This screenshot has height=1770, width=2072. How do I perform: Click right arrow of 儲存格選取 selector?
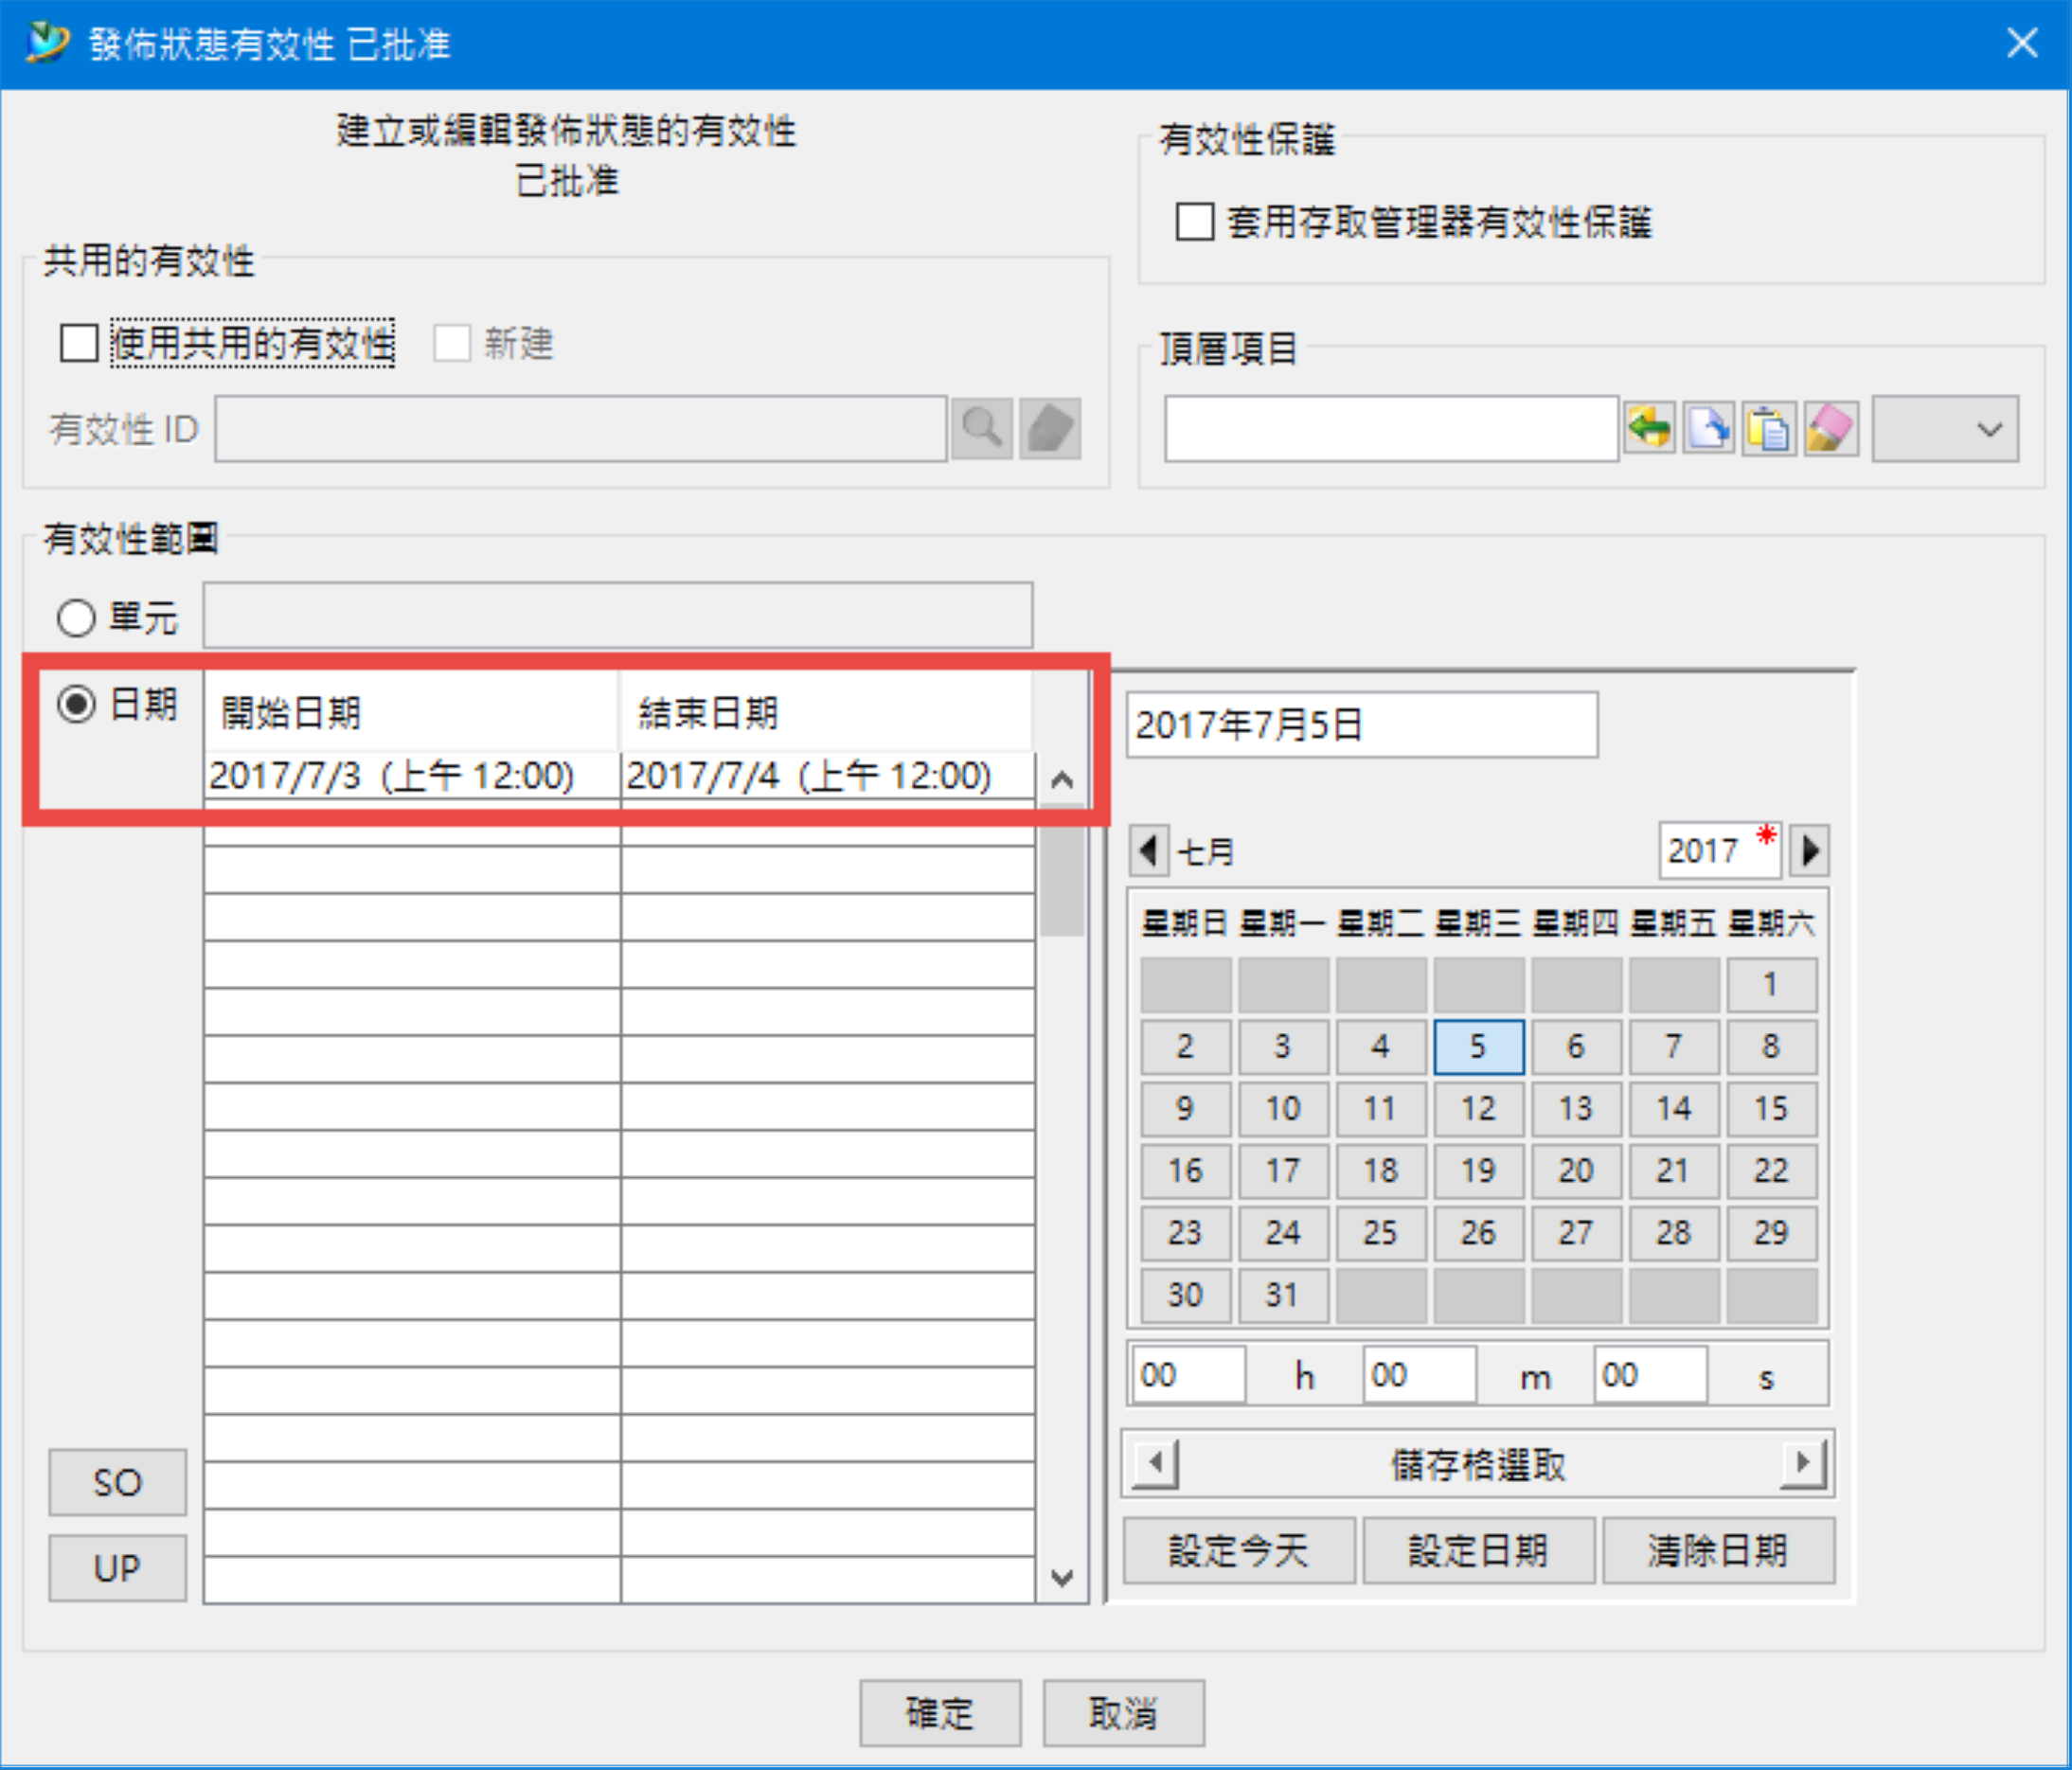tap(1803, 1463)
